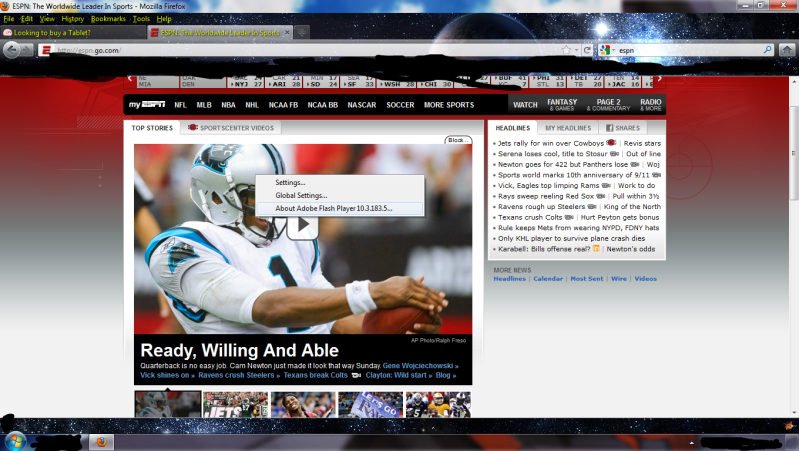799x451 pixels.
Task: Open the myESPN nav item
Action: pyautogui.click(x=147, y=104)
